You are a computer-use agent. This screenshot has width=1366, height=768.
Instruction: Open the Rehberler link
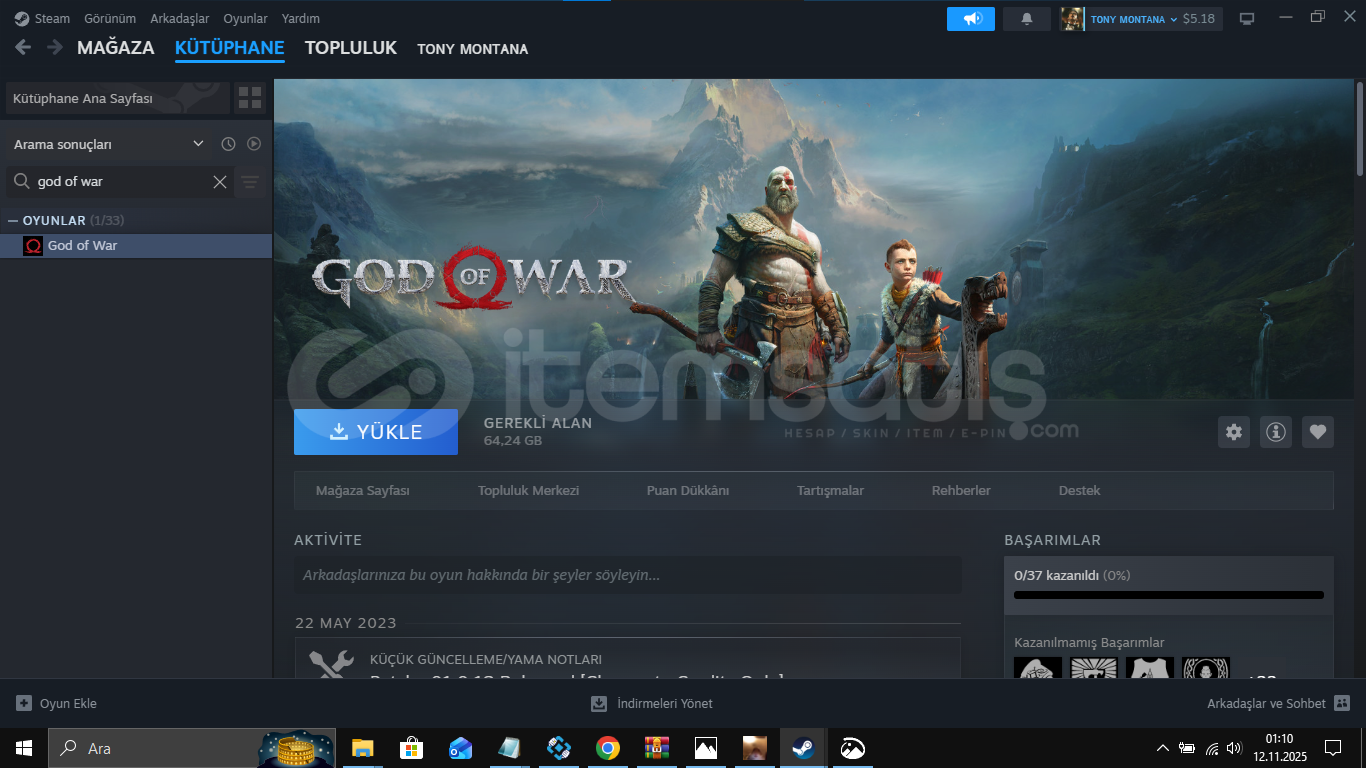pyautogui.click(x=961, y=491)
